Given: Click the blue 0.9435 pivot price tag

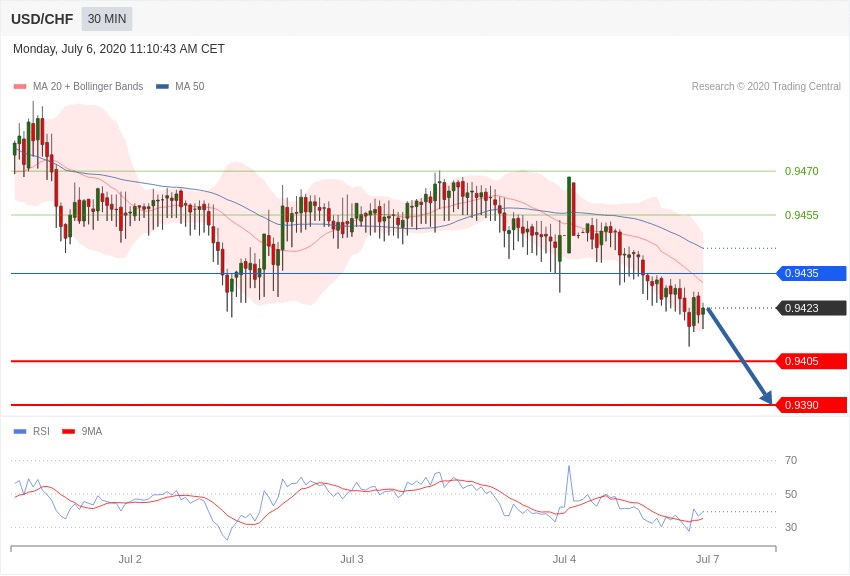Looking at the screenshot, I should coord(811,273).
